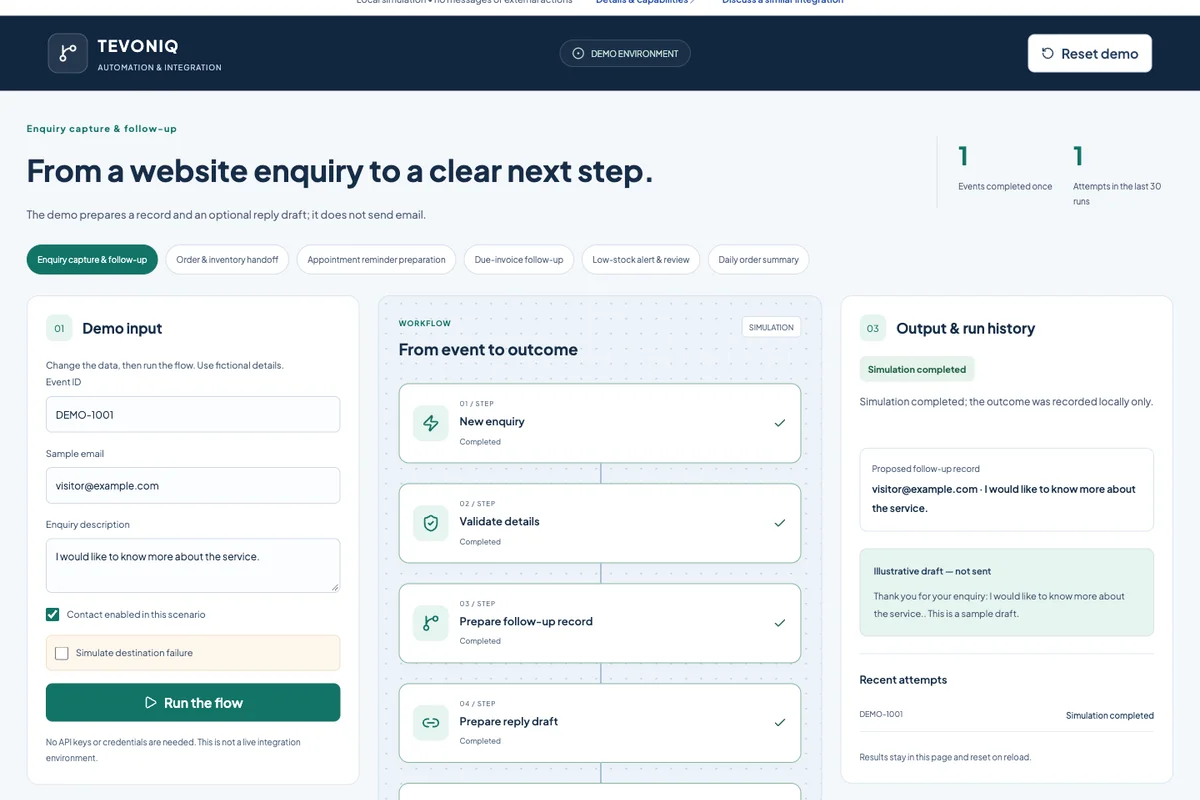Image resolution: width=1200 pixels, height=800 pixels.
Task: Open Appointment reminder preparation tab
Action: pos(376,260)
